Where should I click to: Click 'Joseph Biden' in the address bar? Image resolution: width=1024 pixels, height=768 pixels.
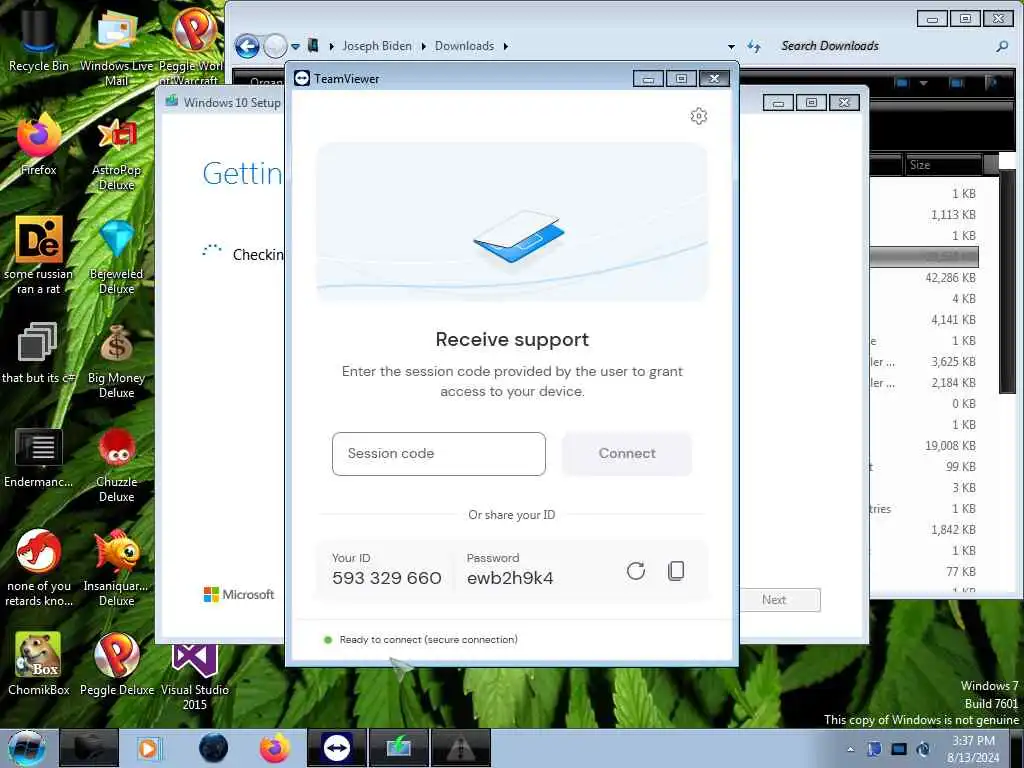(x=377, y=46)
